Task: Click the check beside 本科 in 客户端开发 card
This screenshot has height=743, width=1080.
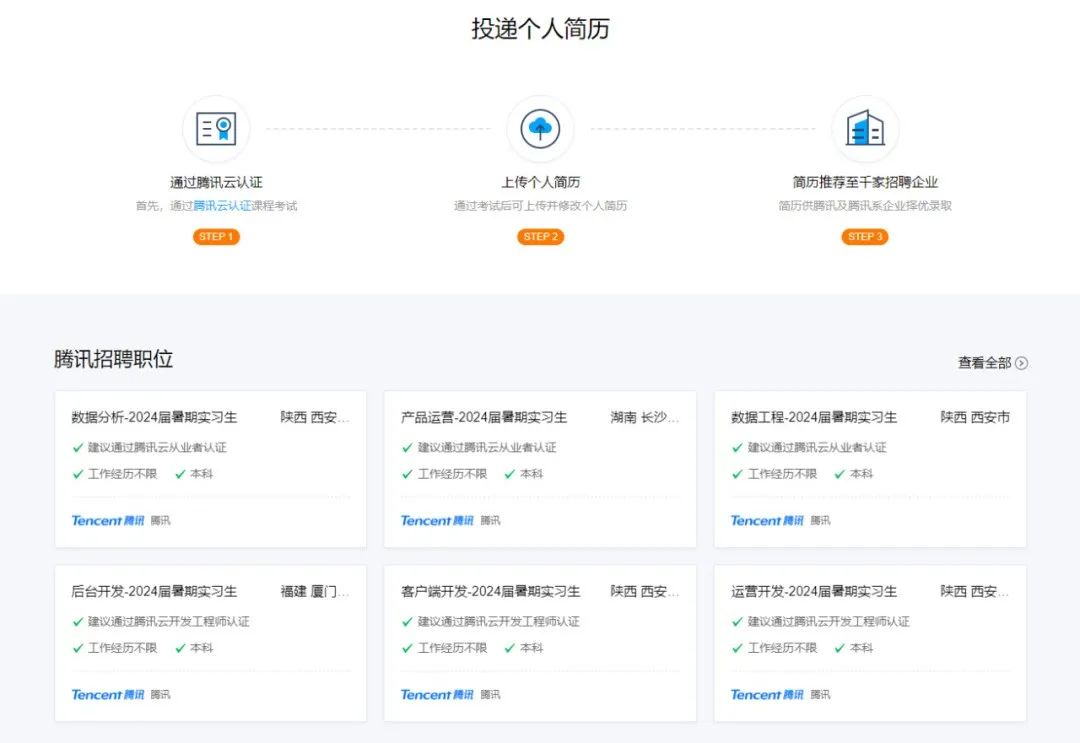Action: point(510,649)
